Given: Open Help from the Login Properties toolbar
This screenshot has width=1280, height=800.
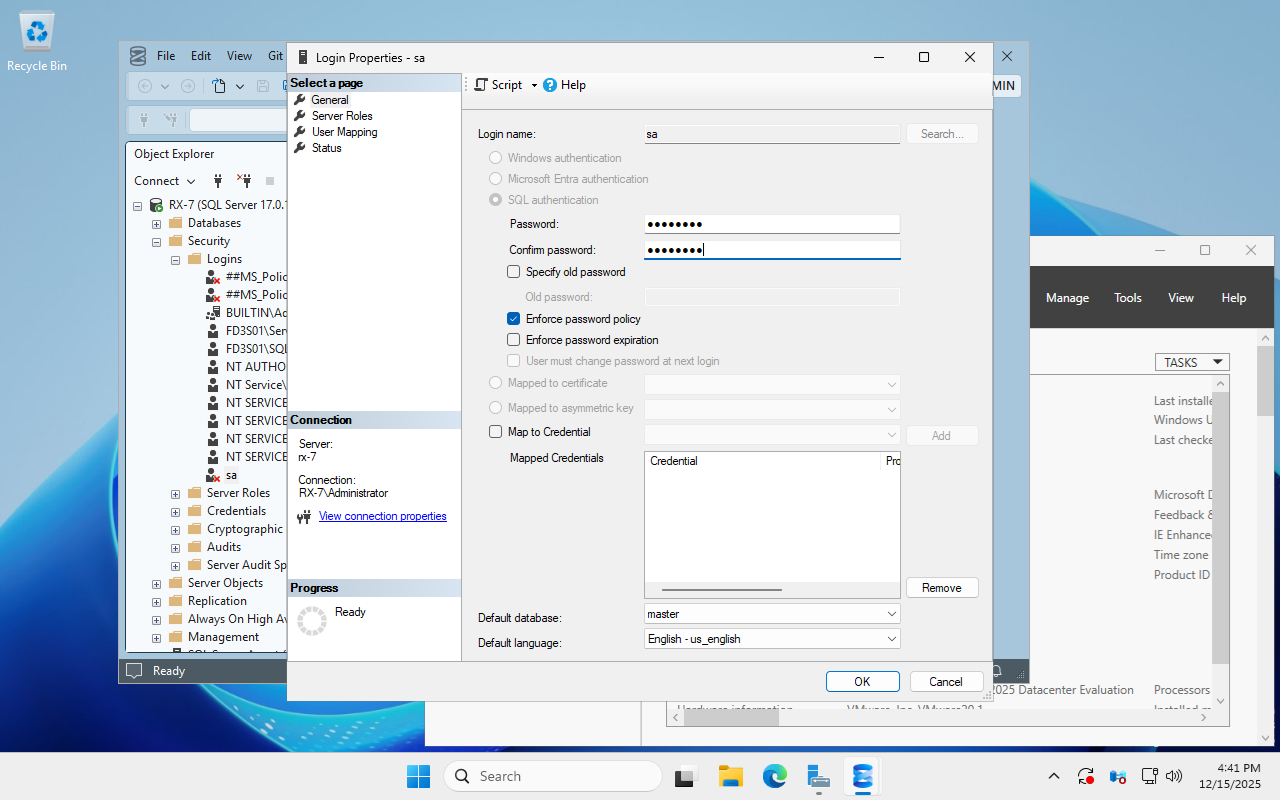Looking at the screenshot, I should click(x=565, y=85).
